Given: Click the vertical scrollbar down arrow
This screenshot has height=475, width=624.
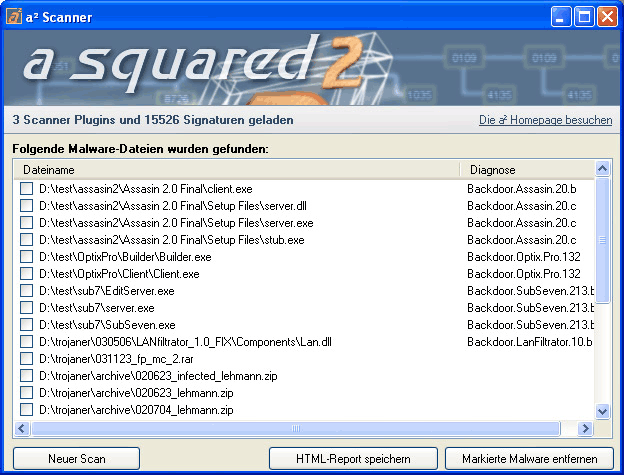Looking at the screenshot, I should 603,411.
